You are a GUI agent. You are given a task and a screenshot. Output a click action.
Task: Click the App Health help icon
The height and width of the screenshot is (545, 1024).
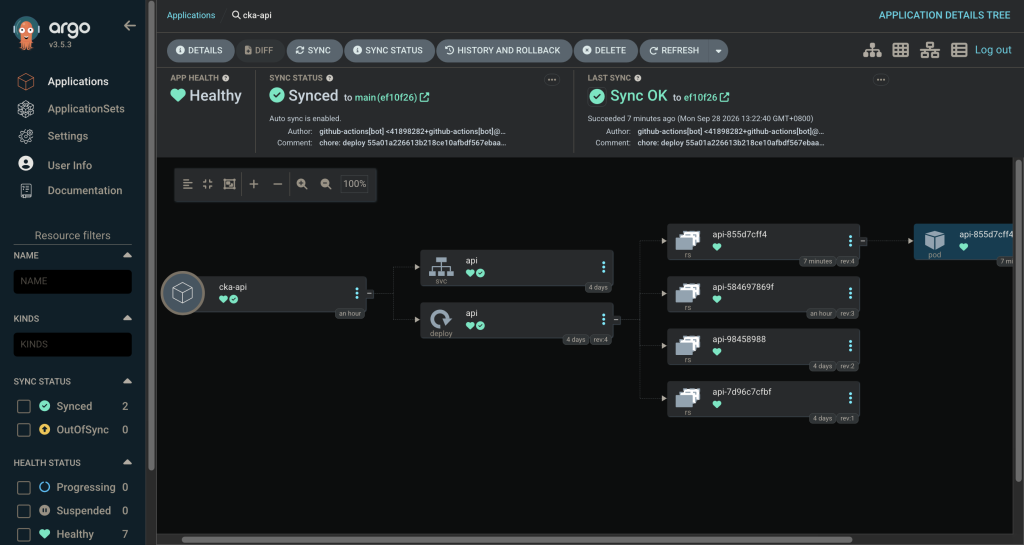(x=225, y=78)
